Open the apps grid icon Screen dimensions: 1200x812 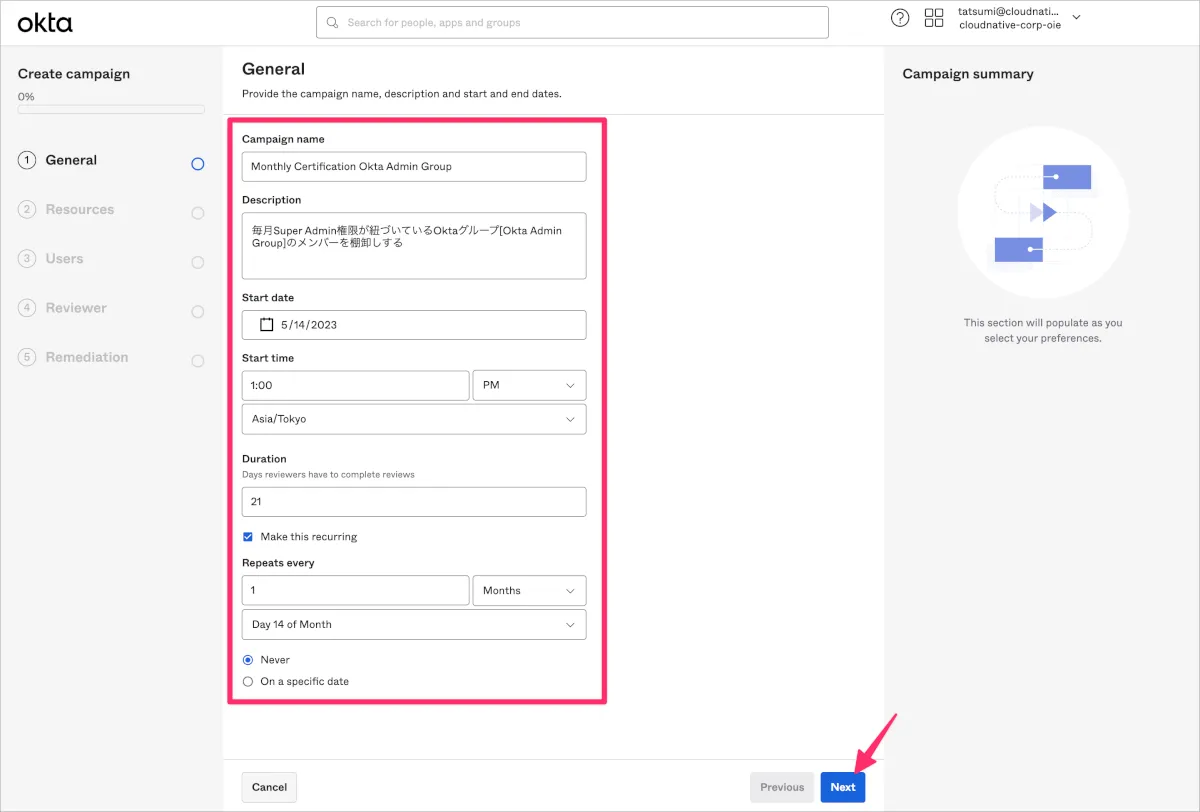[934, 18]
